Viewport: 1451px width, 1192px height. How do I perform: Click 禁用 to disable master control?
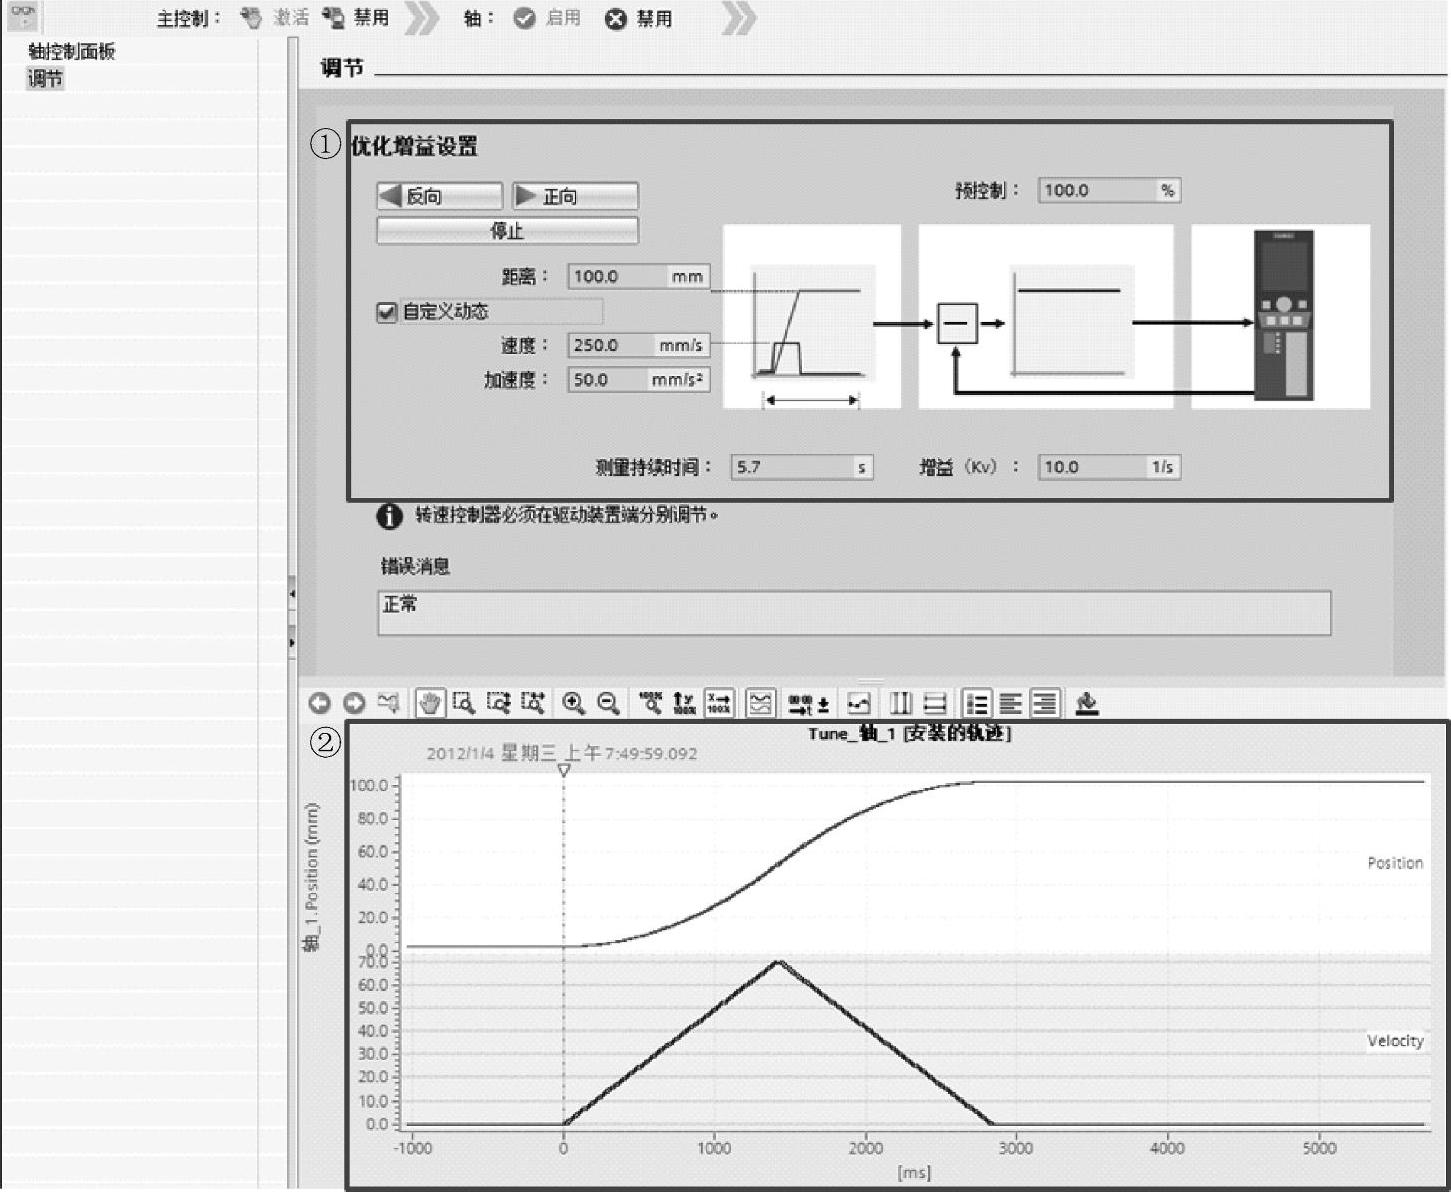(x=358, y=18)
